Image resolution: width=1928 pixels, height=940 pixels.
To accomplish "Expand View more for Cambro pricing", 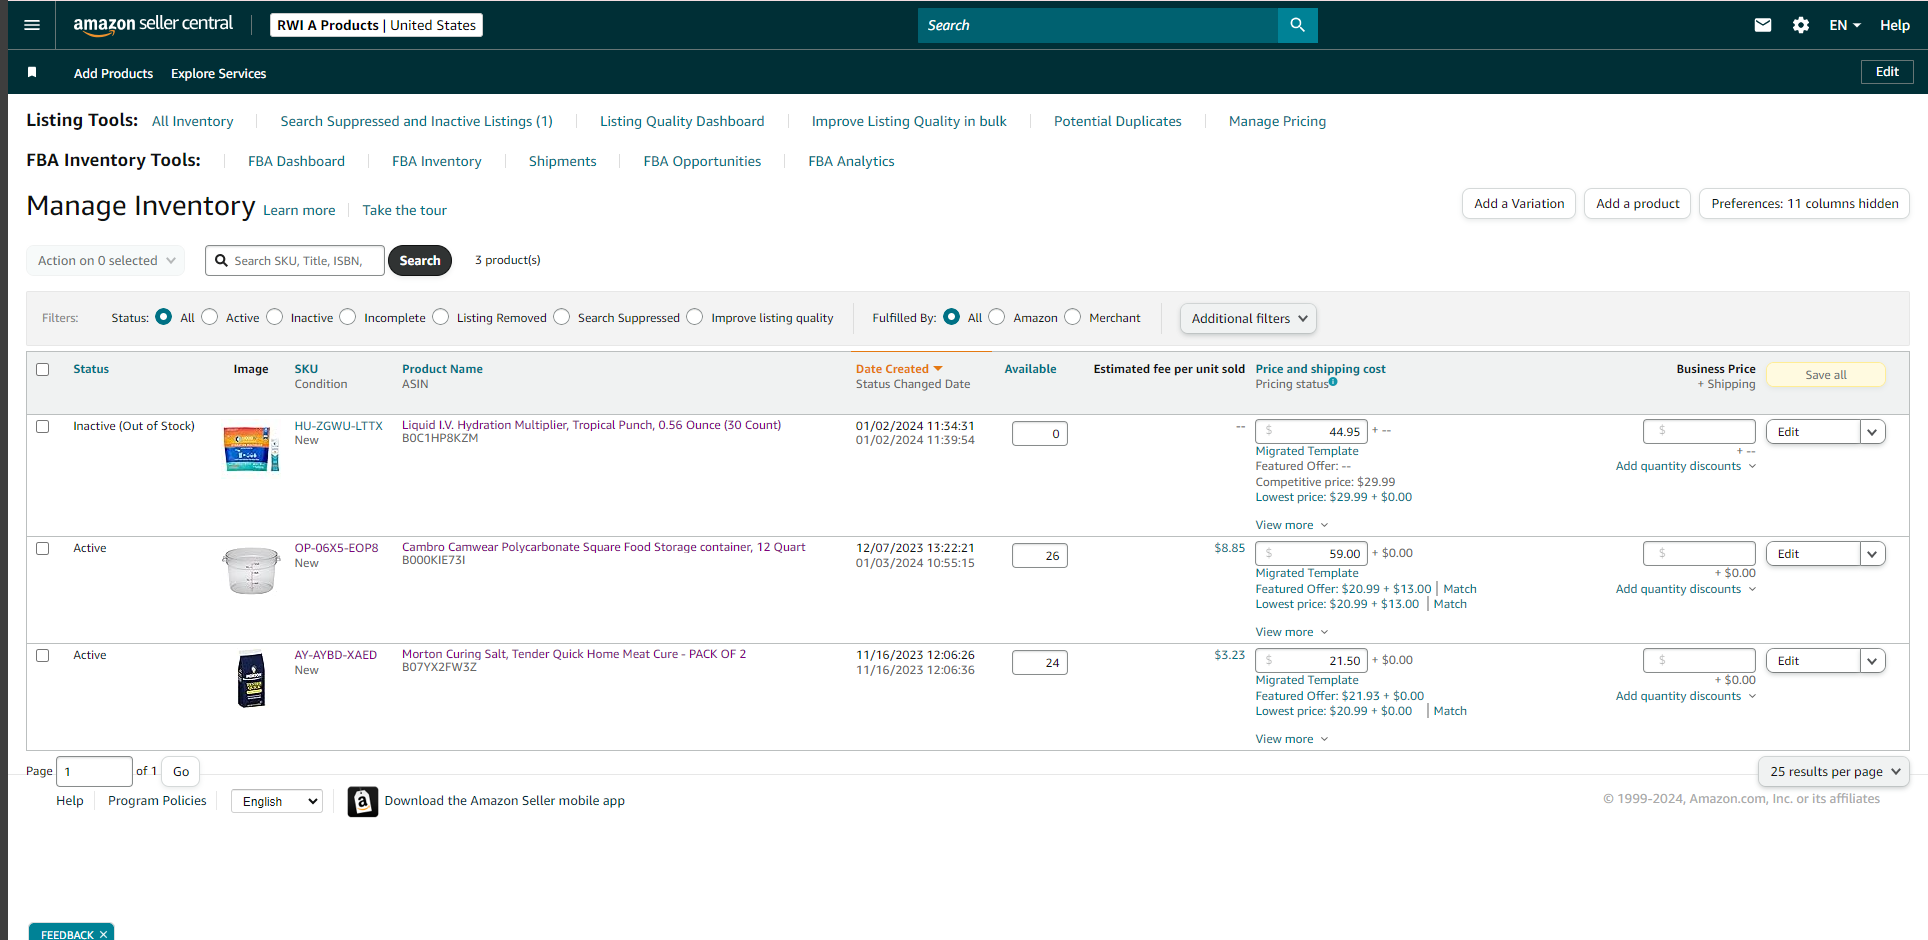I will (1292, 632).
